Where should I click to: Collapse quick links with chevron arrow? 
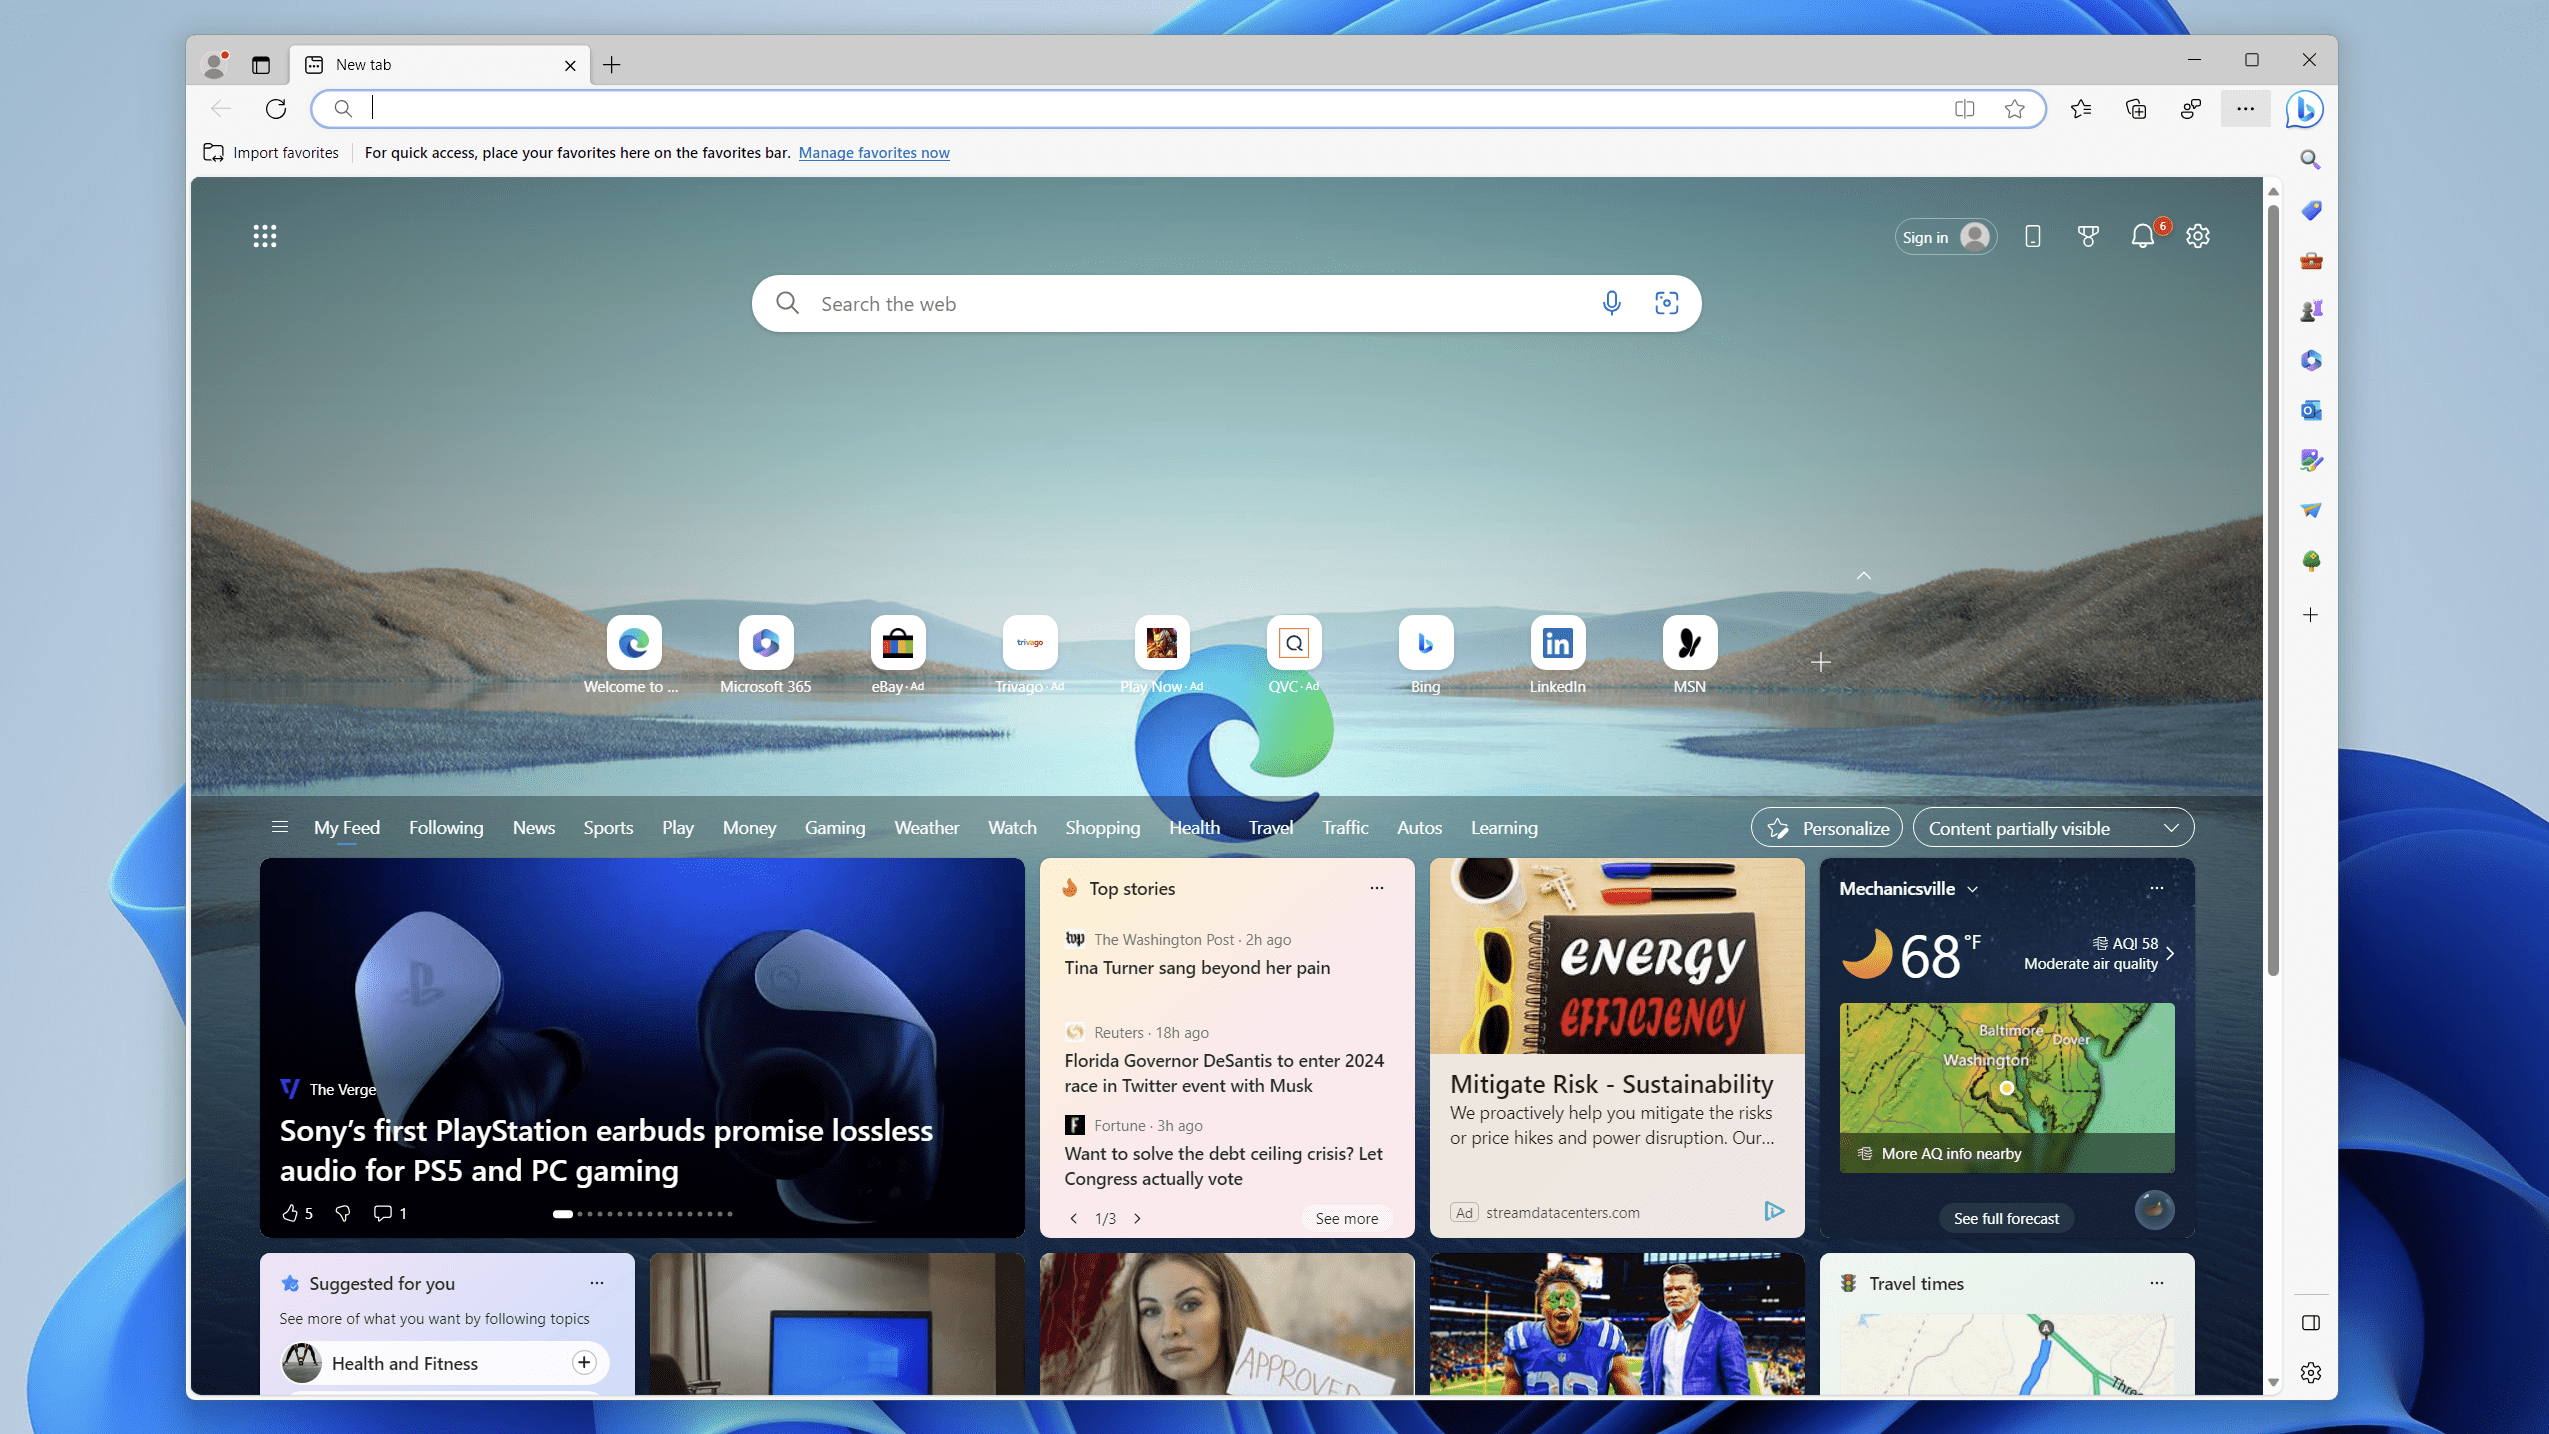(x=1863, y=575)
